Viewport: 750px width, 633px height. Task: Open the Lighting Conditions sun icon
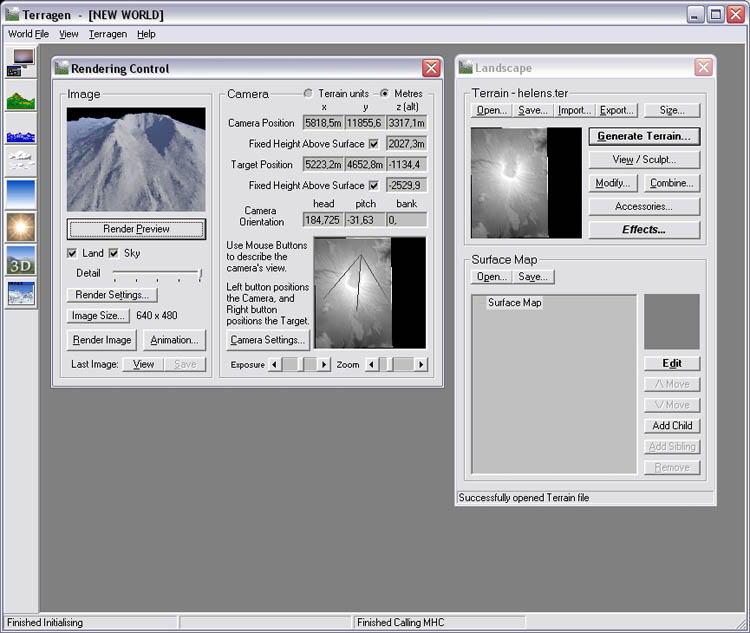click(20, 227)
